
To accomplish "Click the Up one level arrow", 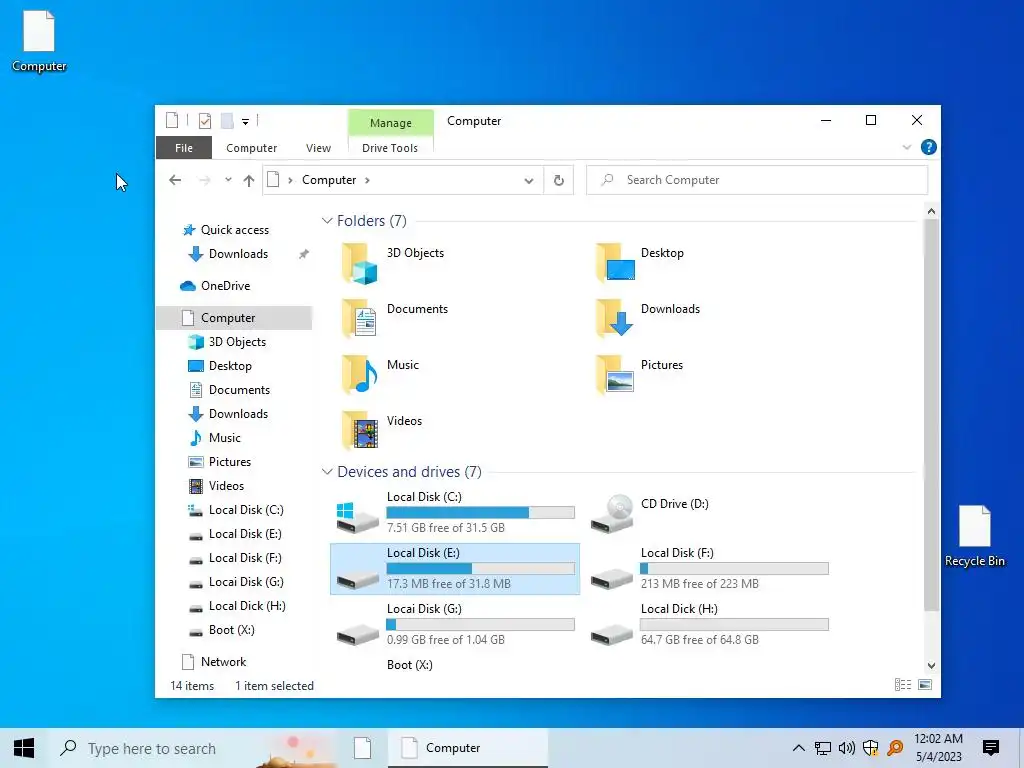I will (x=249, y=180).
